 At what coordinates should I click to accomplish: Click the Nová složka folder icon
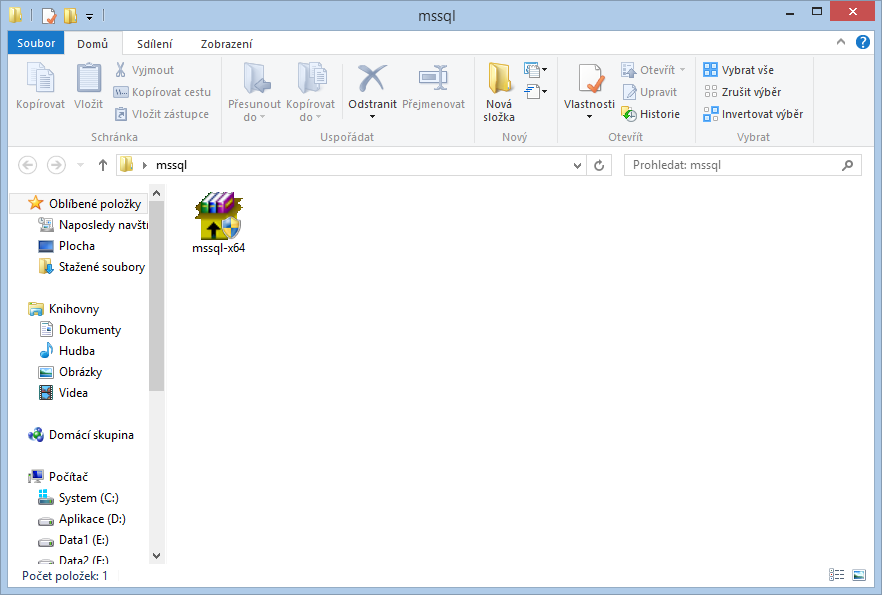point(499,80)
